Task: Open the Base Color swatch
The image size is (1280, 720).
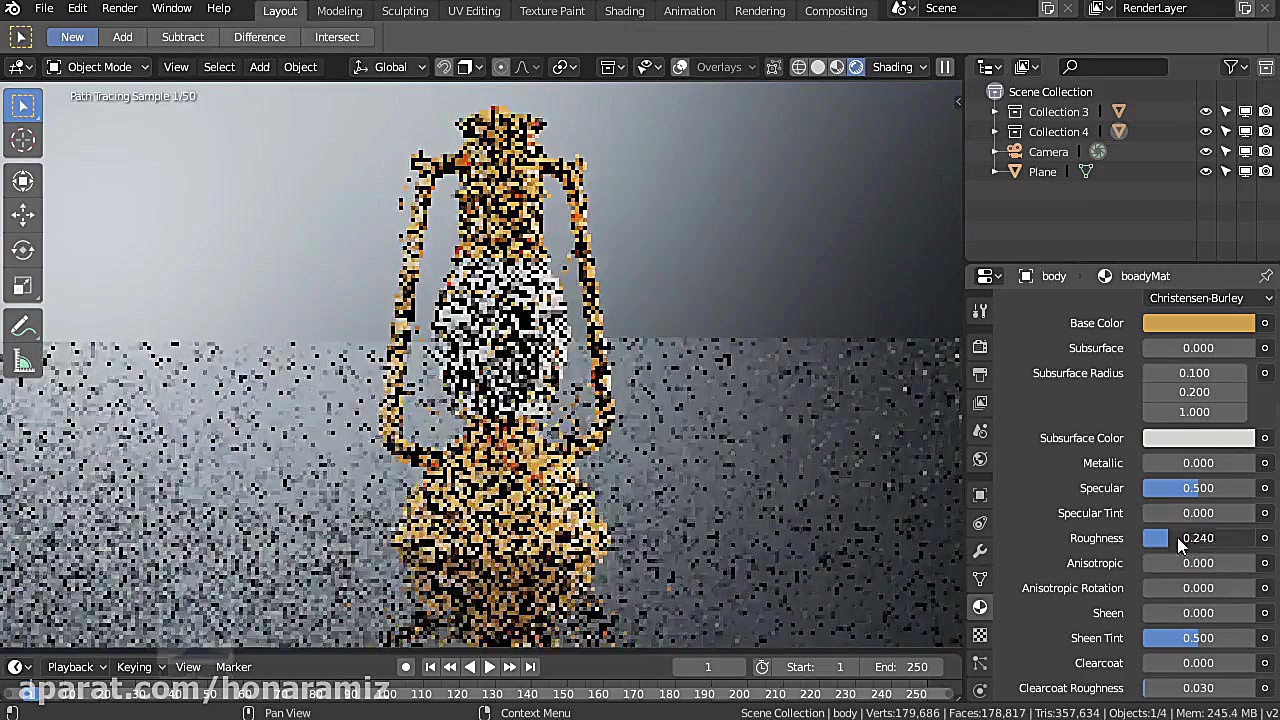Action: [x=1198, y=323]
